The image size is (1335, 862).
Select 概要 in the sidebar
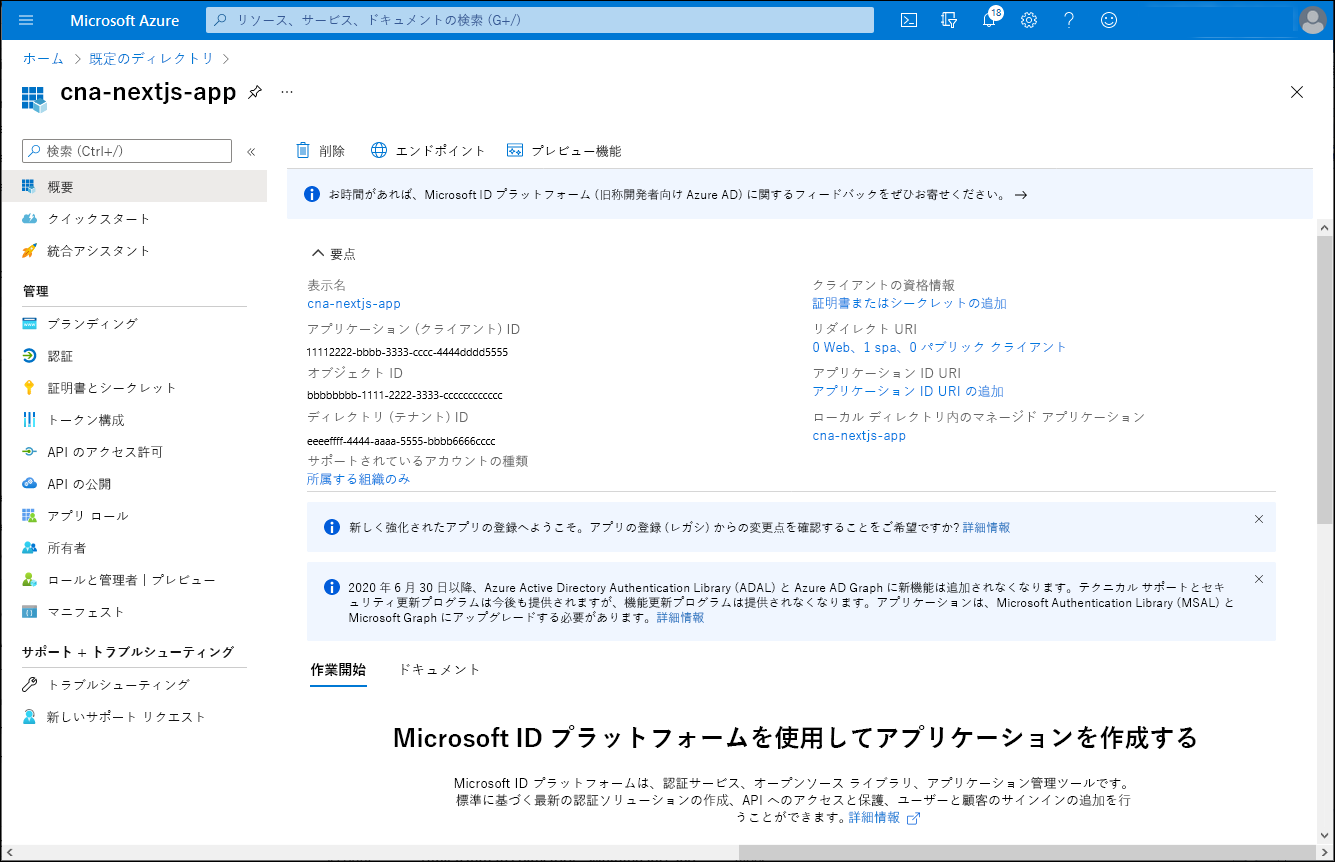pyautogui.click(x=133, y=187)
